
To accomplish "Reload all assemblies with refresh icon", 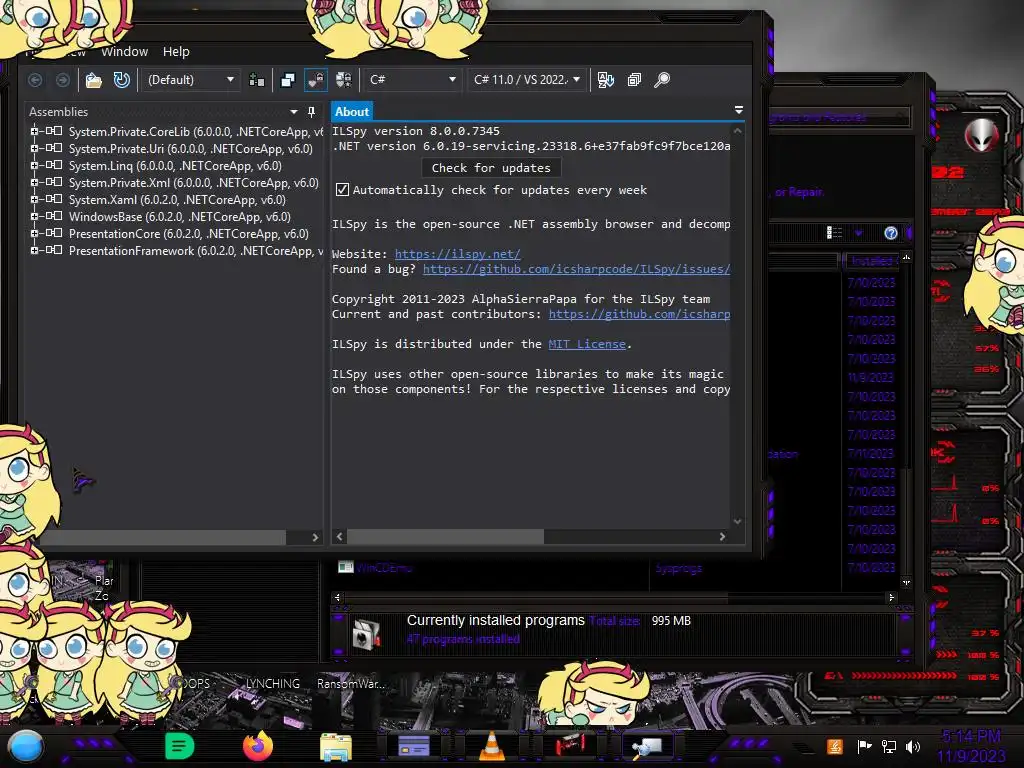I will 121,80.
